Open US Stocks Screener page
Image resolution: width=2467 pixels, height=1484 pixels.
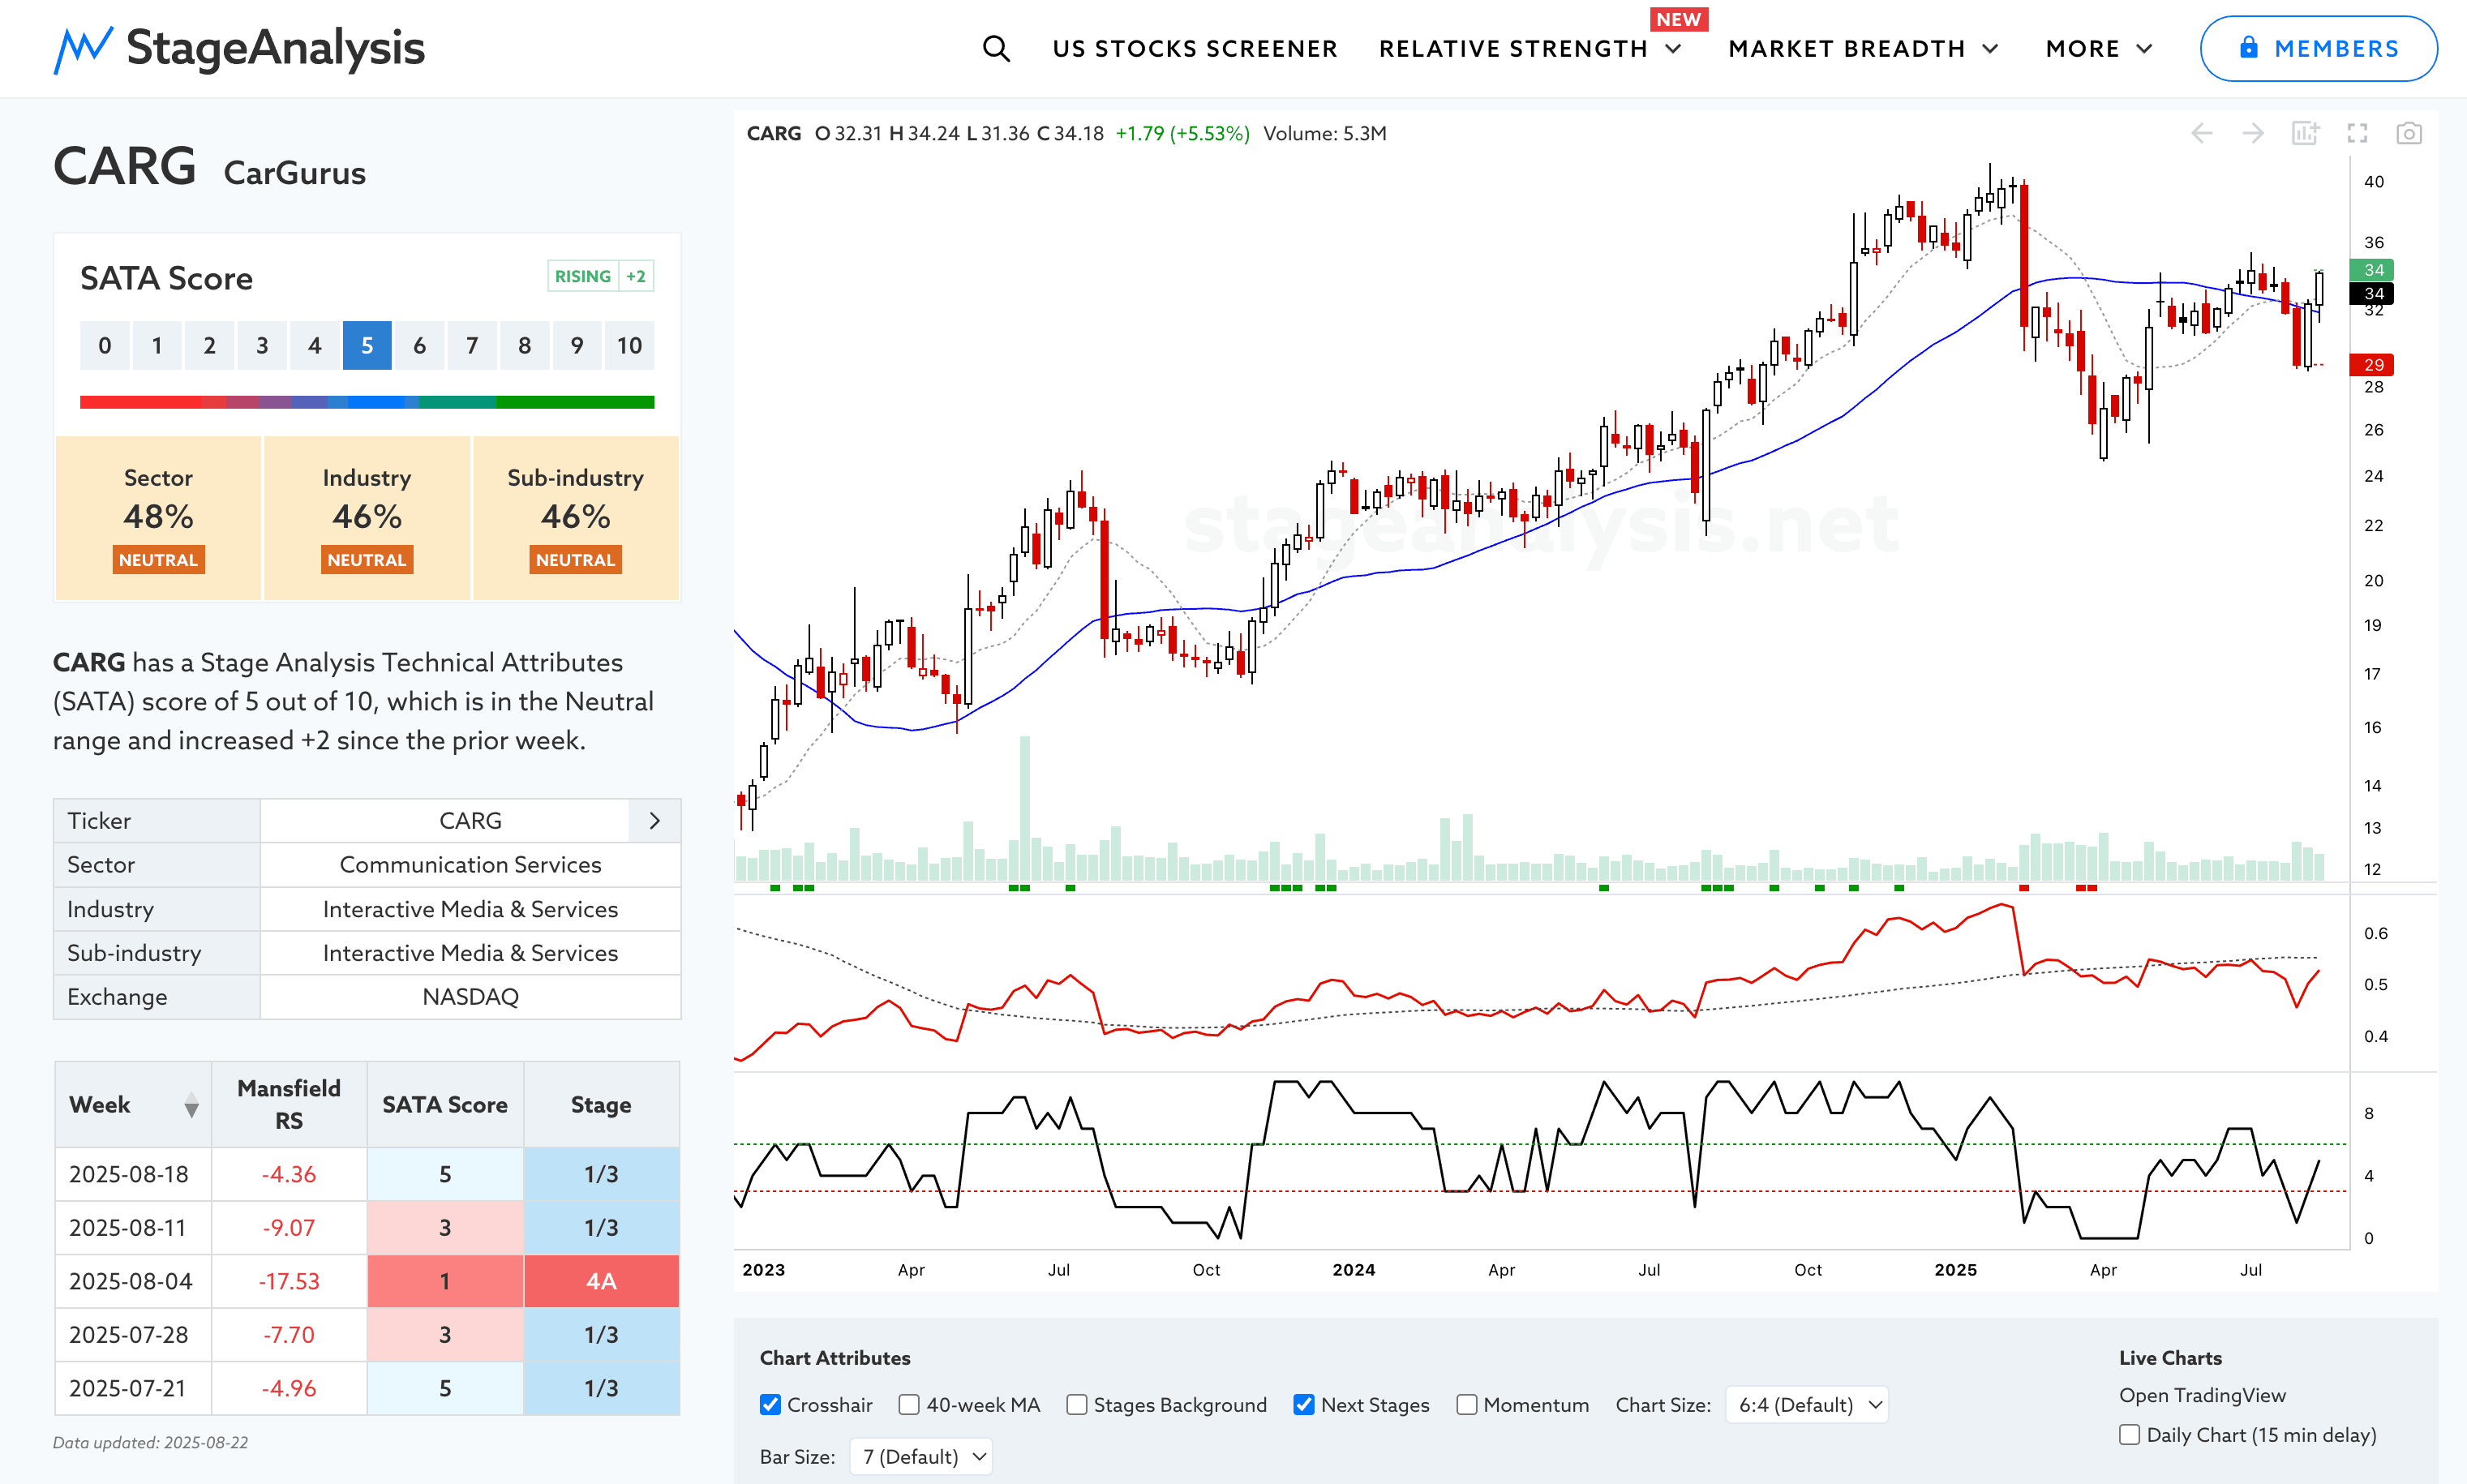[x=1195, y=49]
